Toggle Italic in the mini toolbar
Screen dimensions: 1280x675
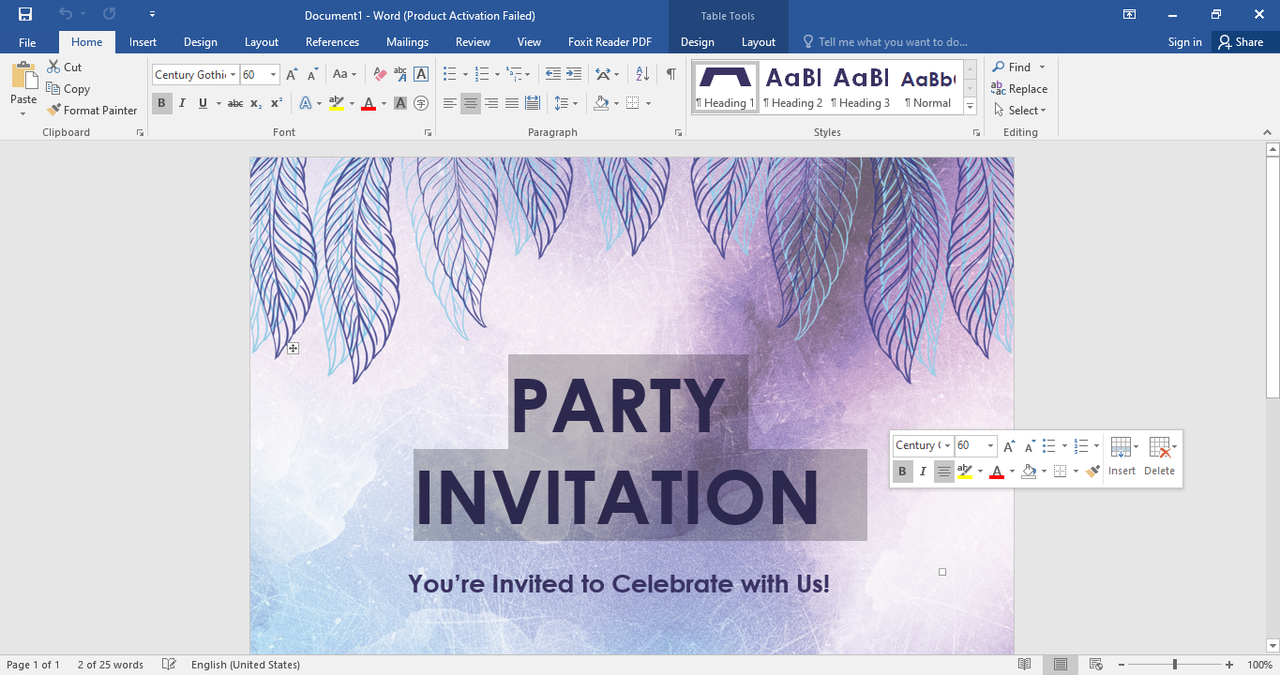coord(923,471)
